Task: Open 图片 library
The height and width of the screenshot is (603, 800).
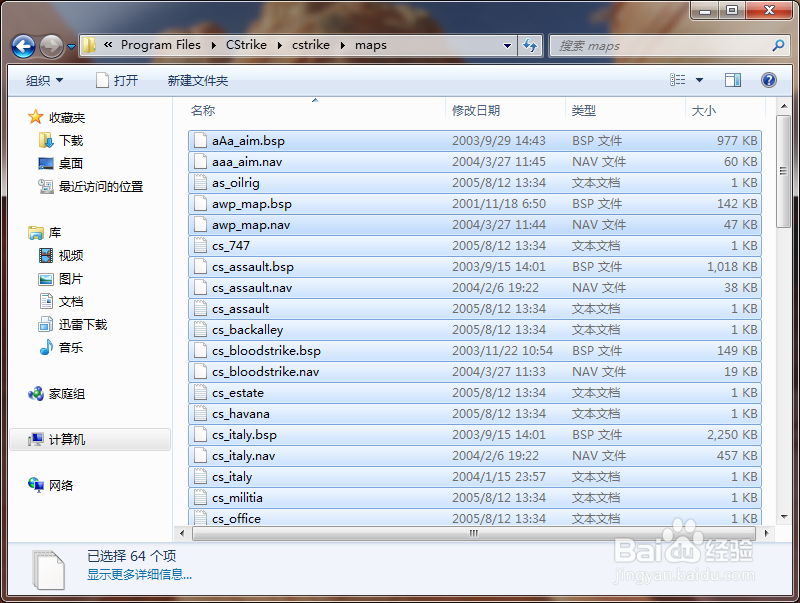Action: pos(71,279)
